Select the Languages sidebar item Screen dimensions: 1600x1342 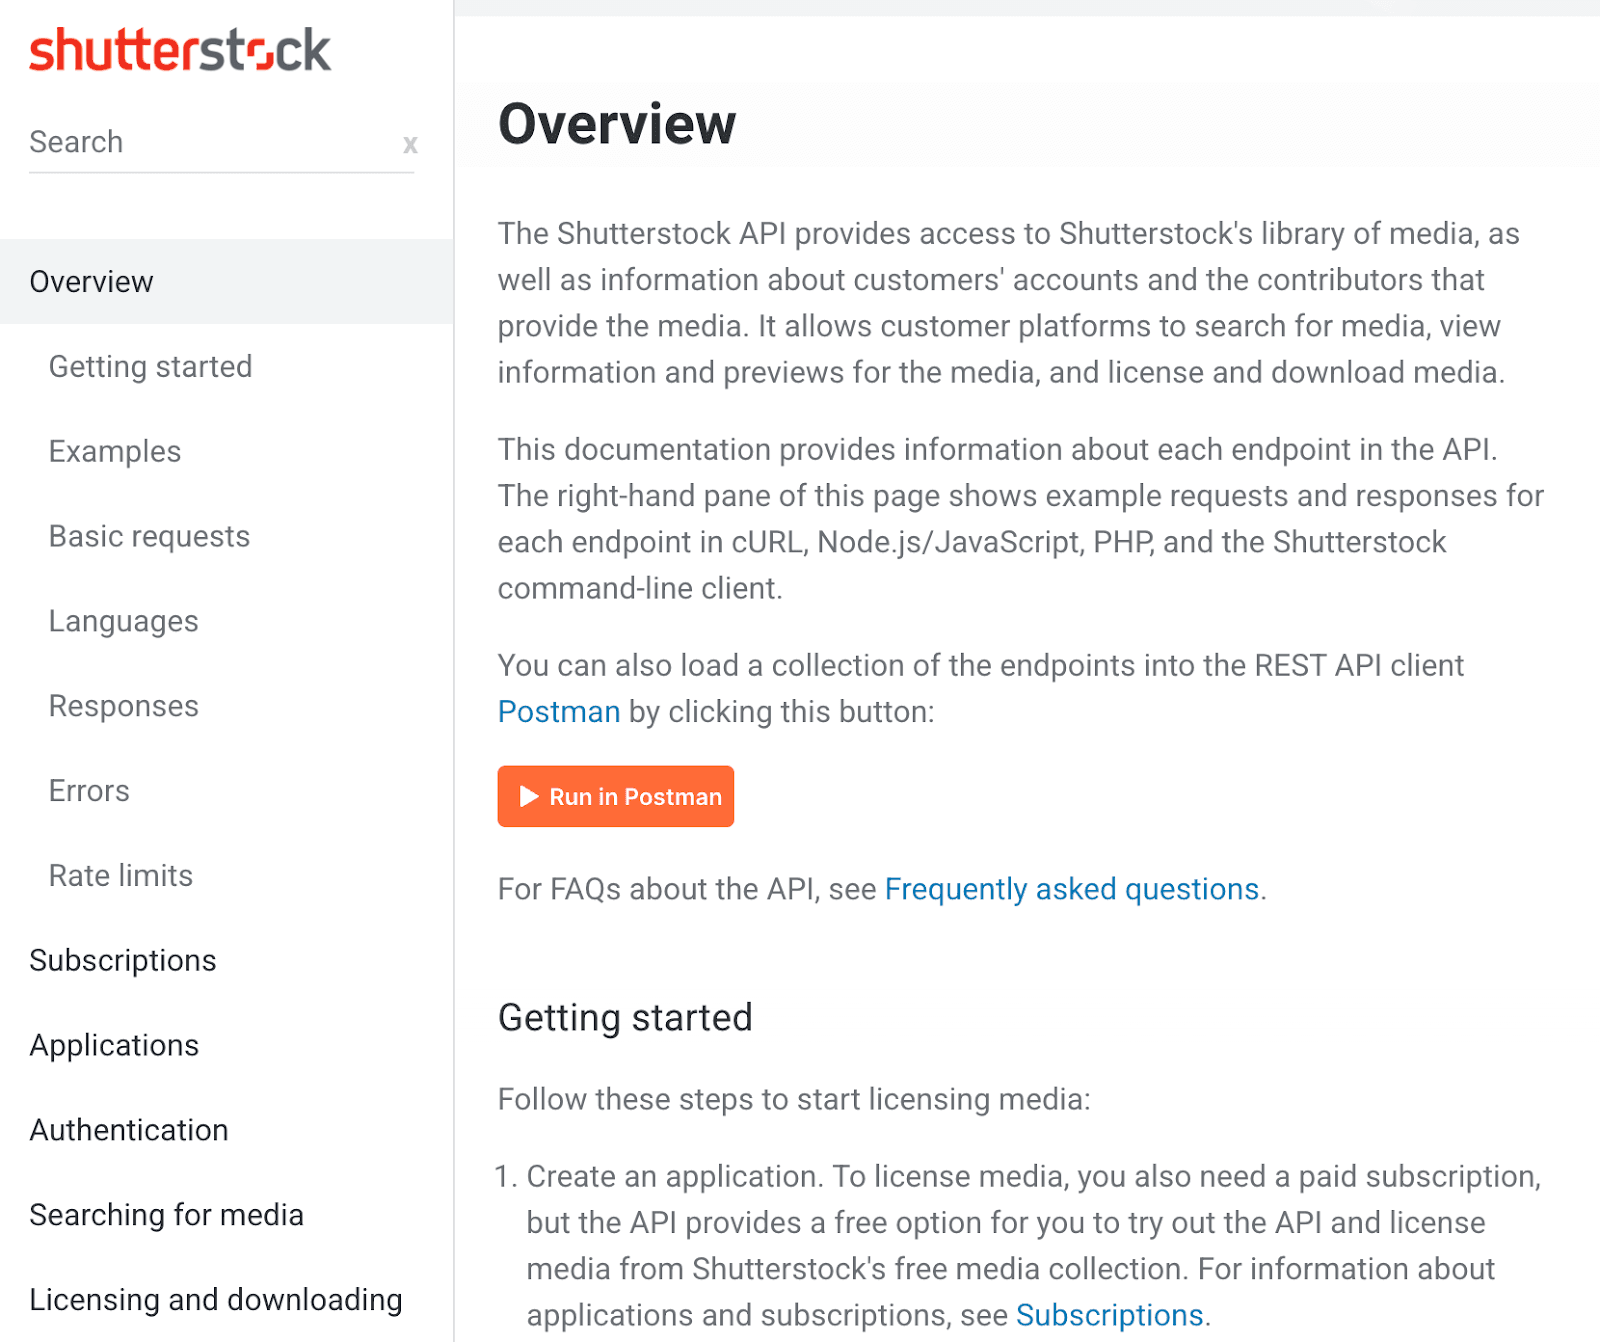click(122, 620)
